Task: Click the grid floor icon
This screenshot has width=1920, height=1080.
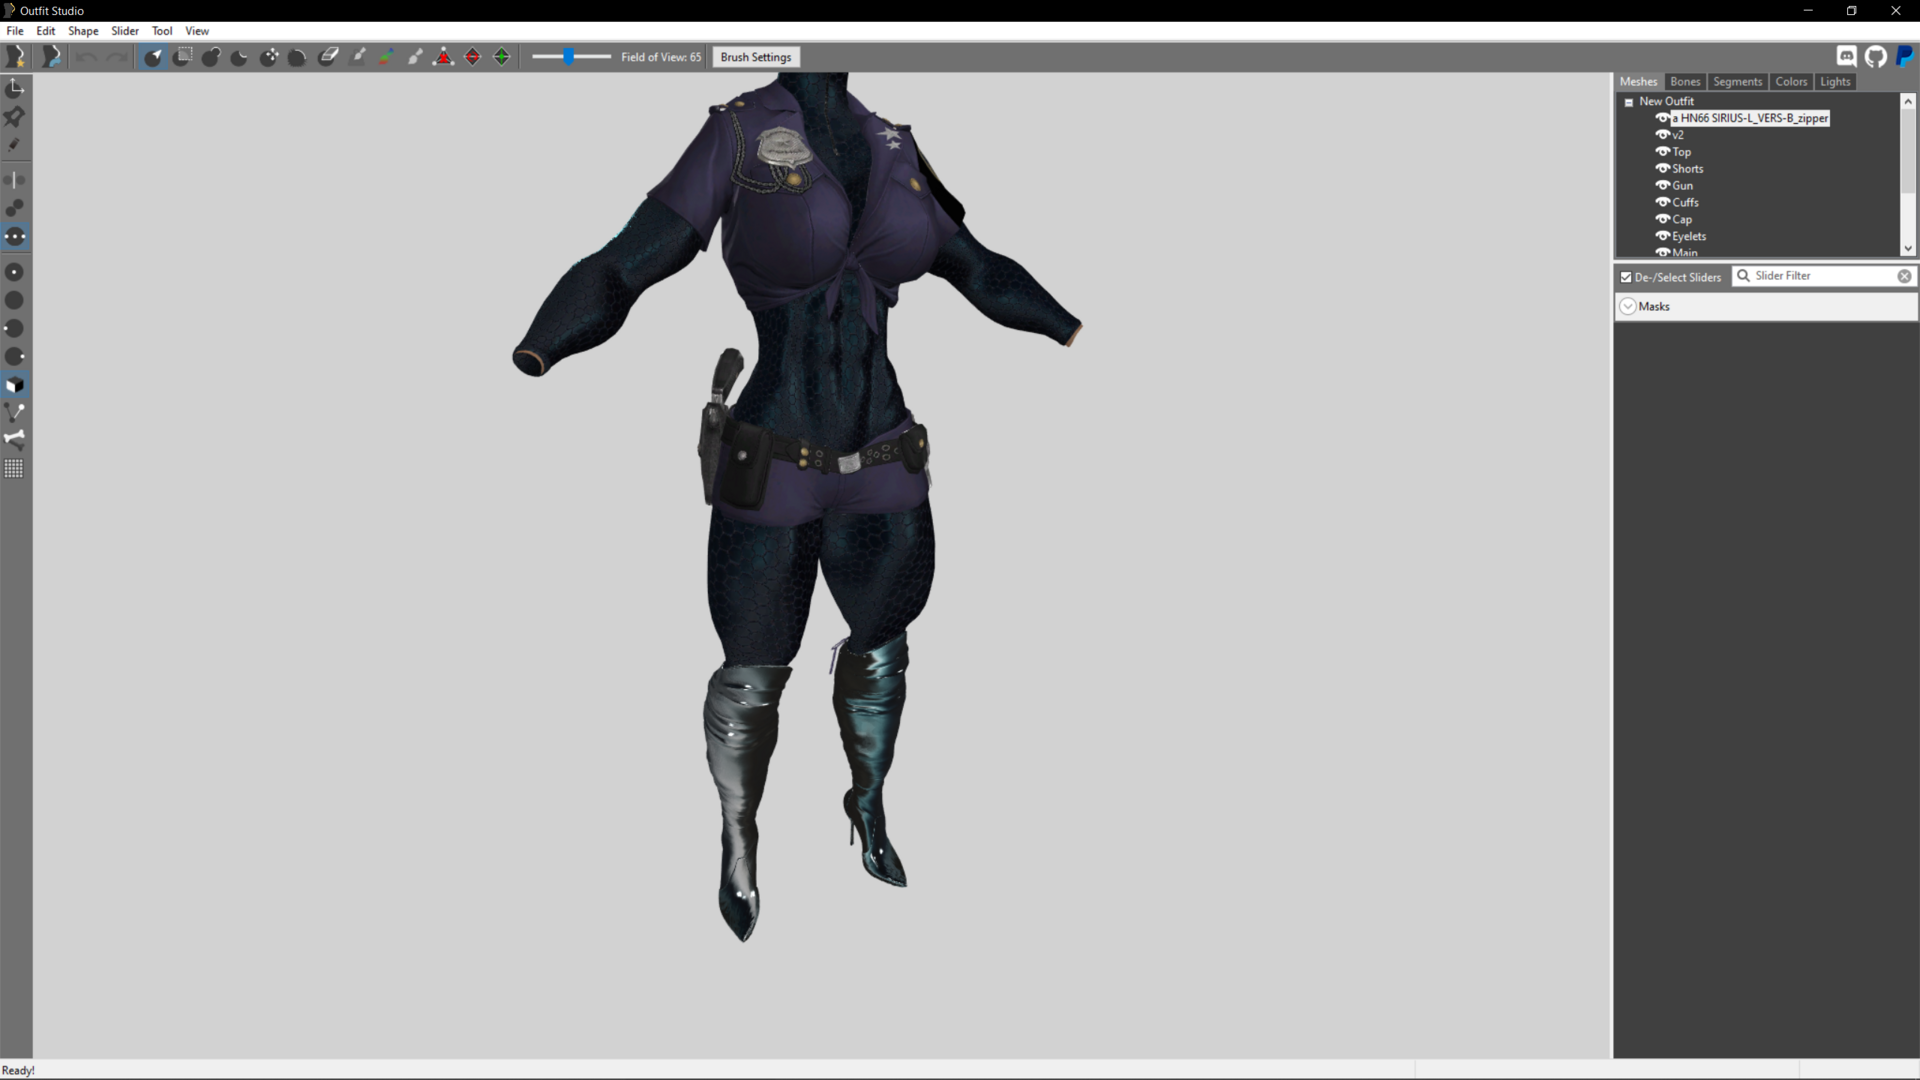Action: (x=15, y=468)
